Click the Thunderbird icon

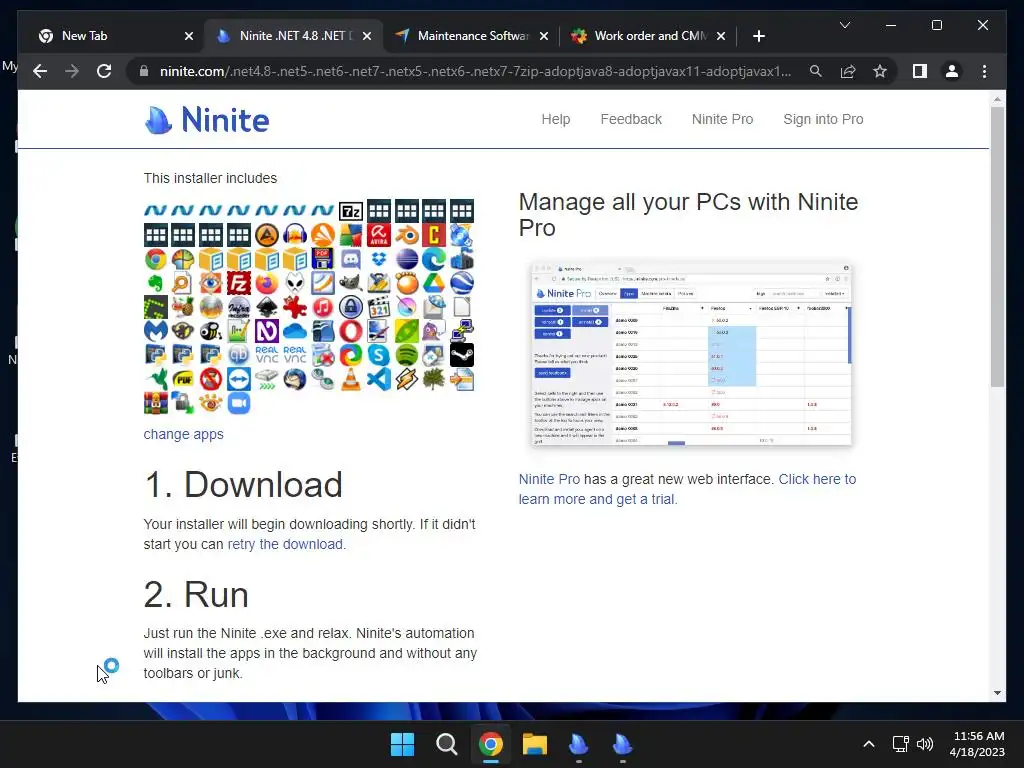(295, 379)
